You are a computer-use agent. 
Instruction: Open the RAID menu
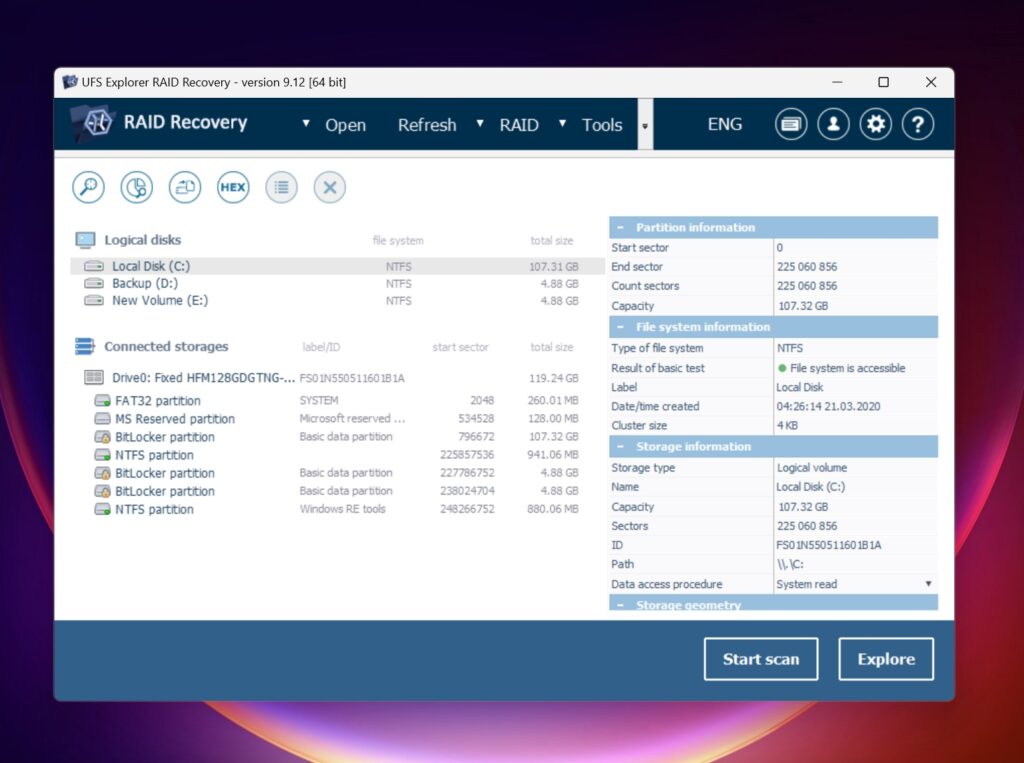pyautogui.click(x=519, y=124)
